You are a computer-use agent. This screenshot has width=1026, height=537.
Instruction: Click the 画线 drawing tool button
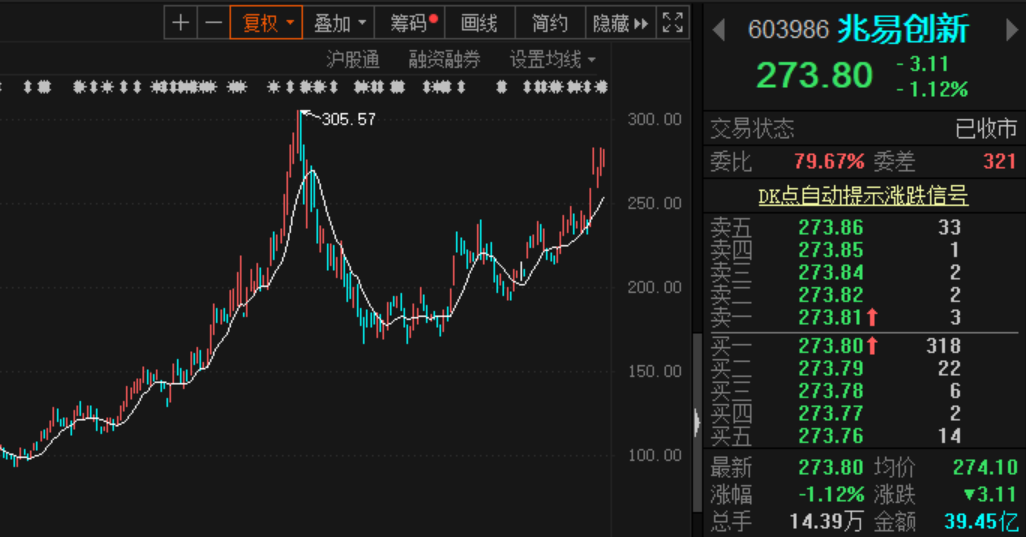(x=478, y=22)
